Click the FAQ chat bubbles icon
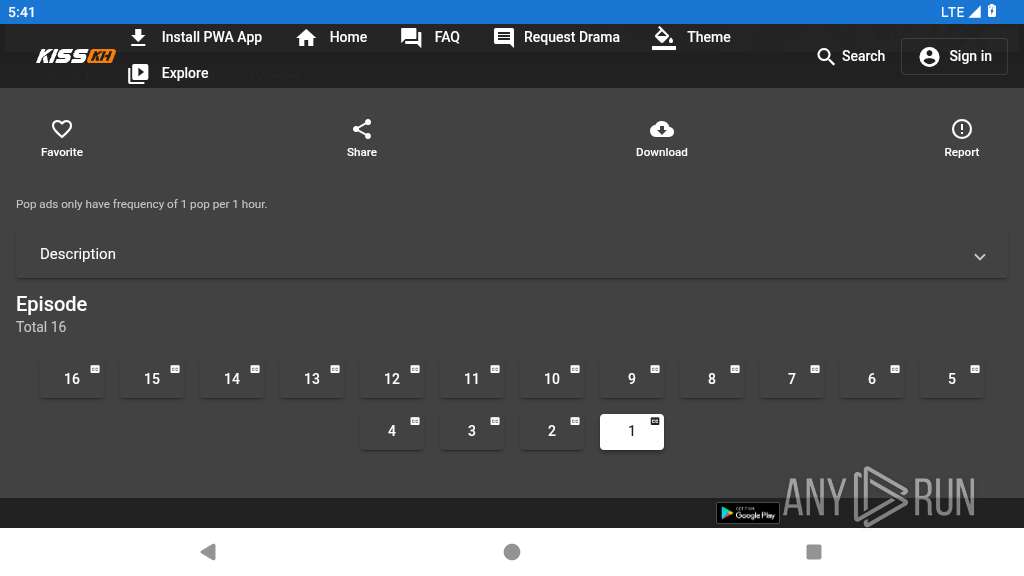Viewport: 1024px width, 576px height. click(411, 38)
